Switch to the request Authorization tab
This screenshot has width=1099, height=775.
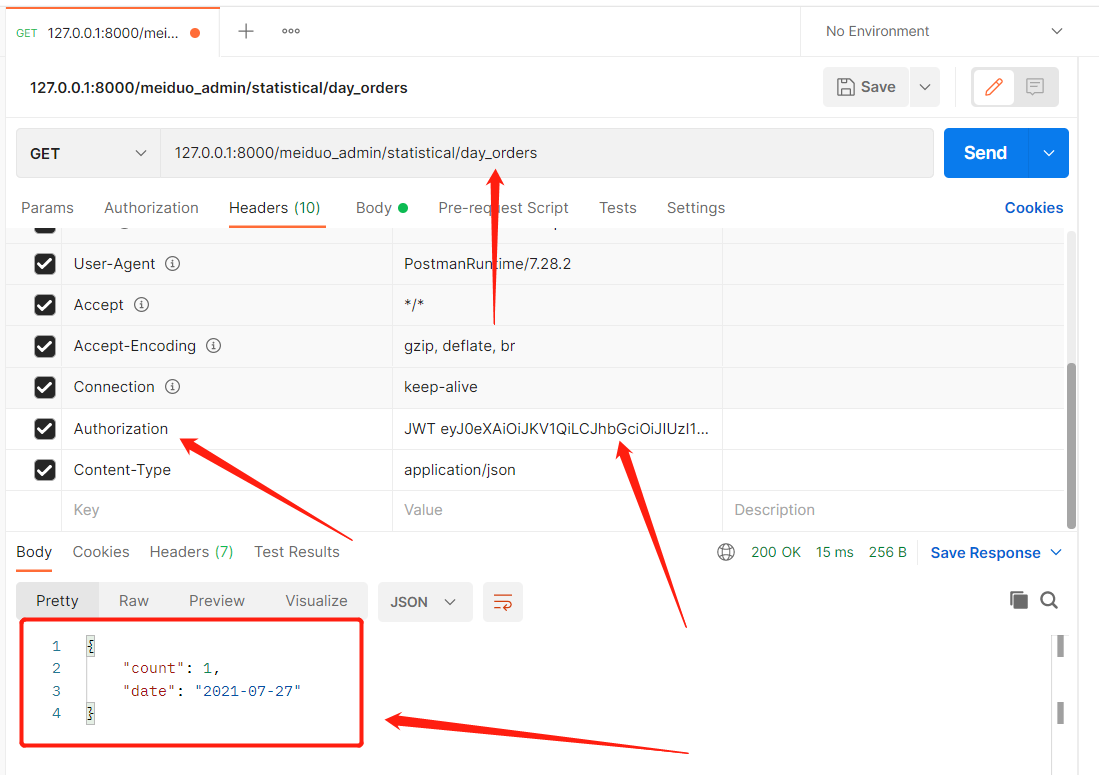[151, 208]
